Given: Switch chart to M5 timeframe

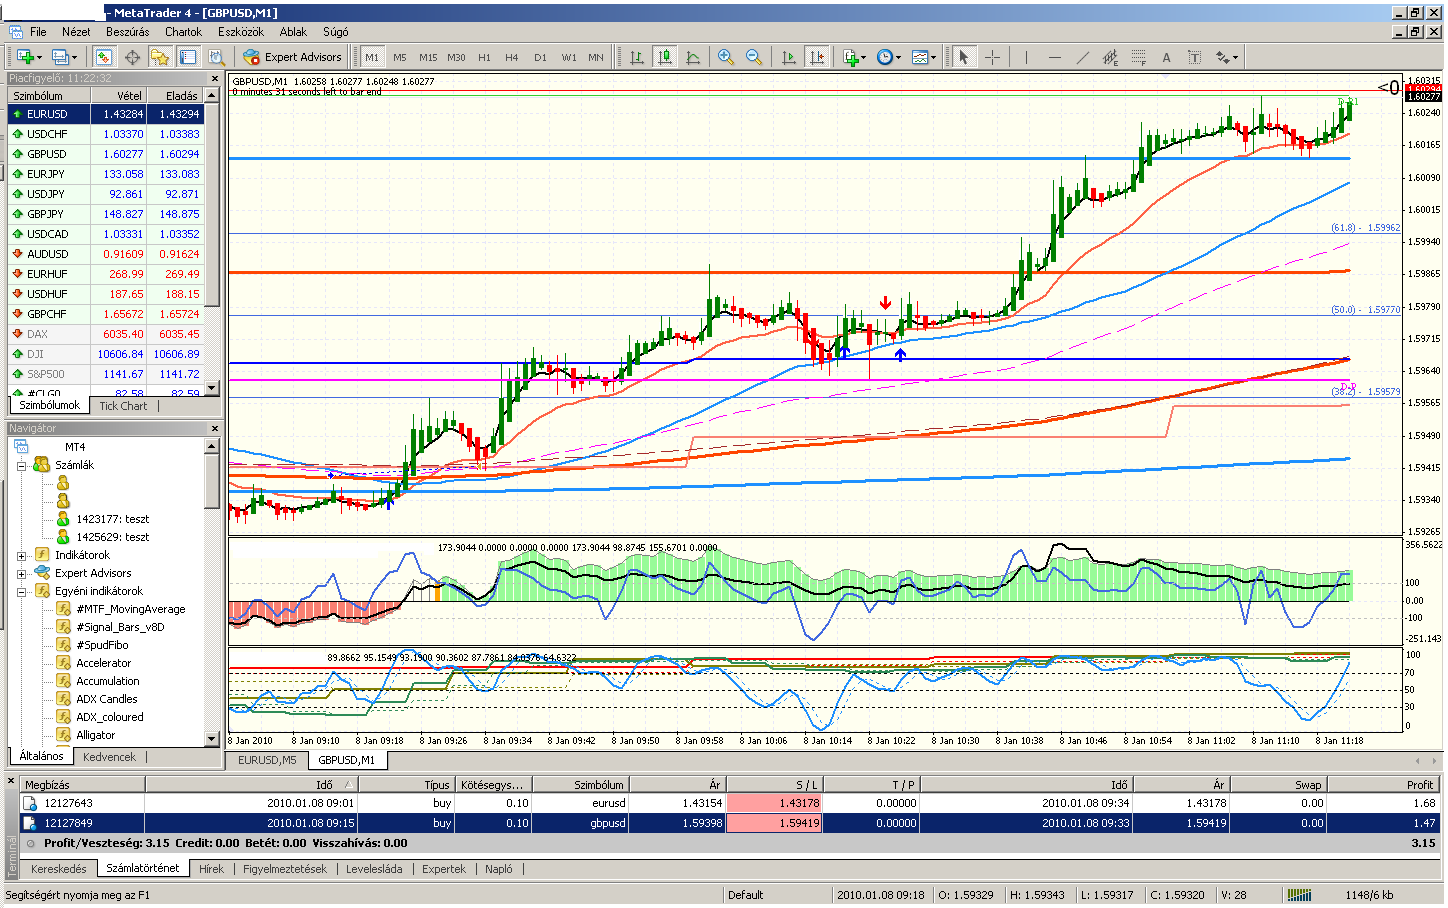Looking at the screenshot, I should click(400, 57).
